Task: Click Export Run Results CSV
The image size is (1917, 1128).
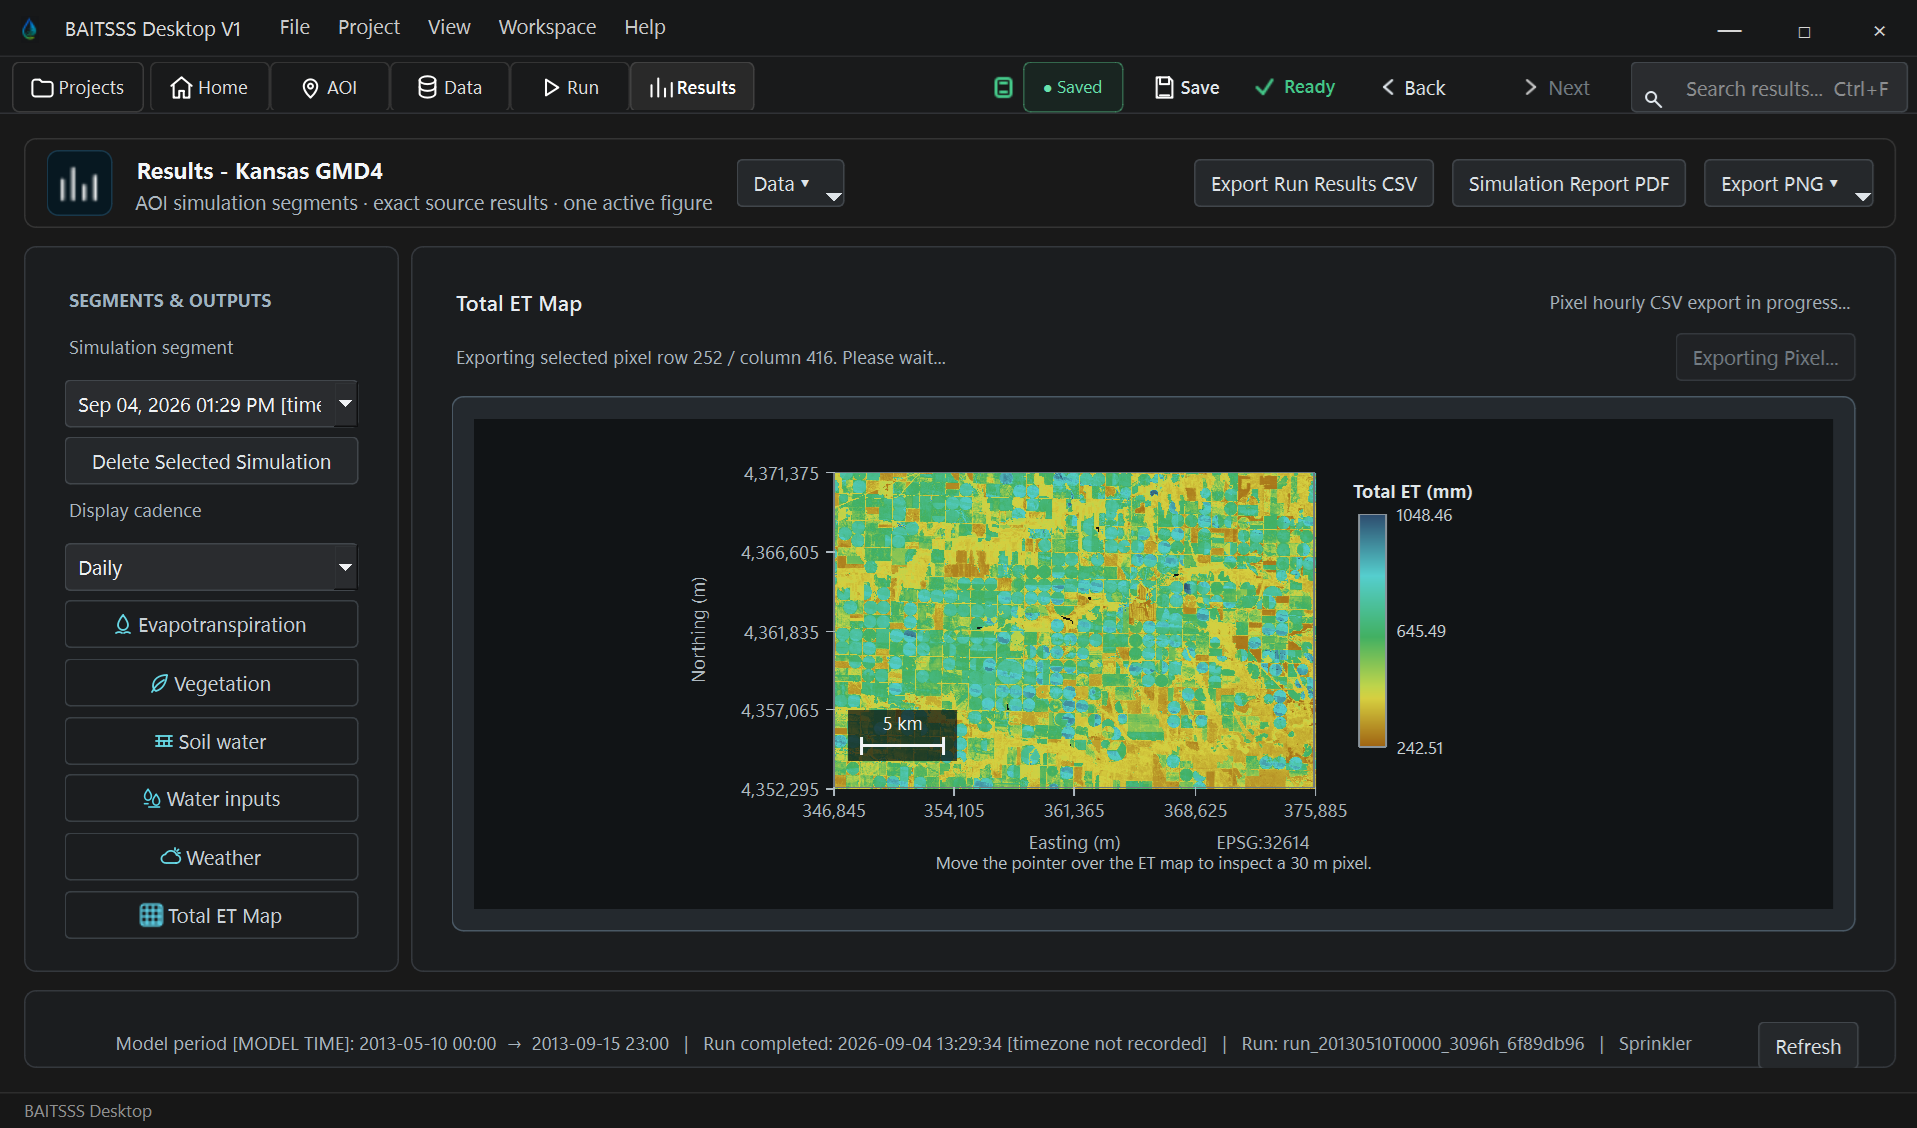Action: 1313,183
